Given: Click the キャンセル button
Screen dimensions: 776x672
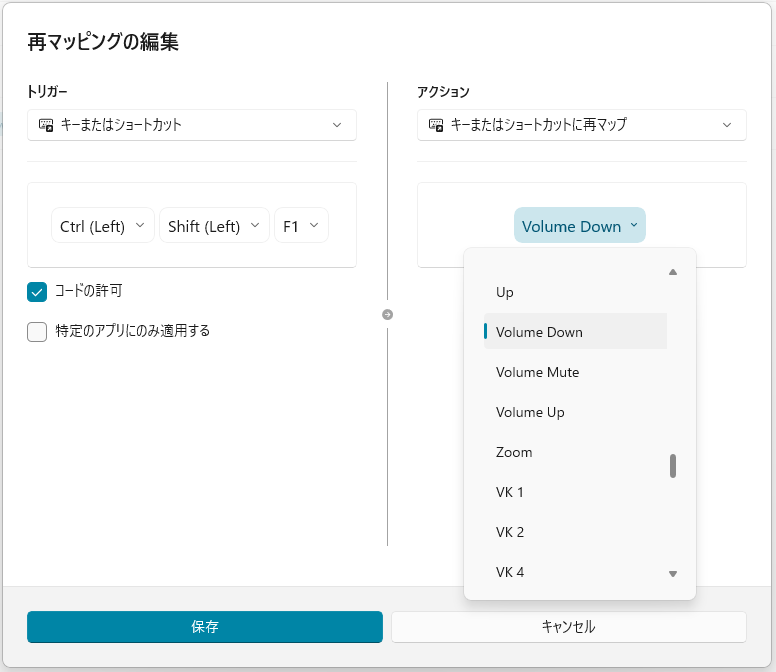Looking at the screenshot, I should pyautogui.click(x=569, y=627).
